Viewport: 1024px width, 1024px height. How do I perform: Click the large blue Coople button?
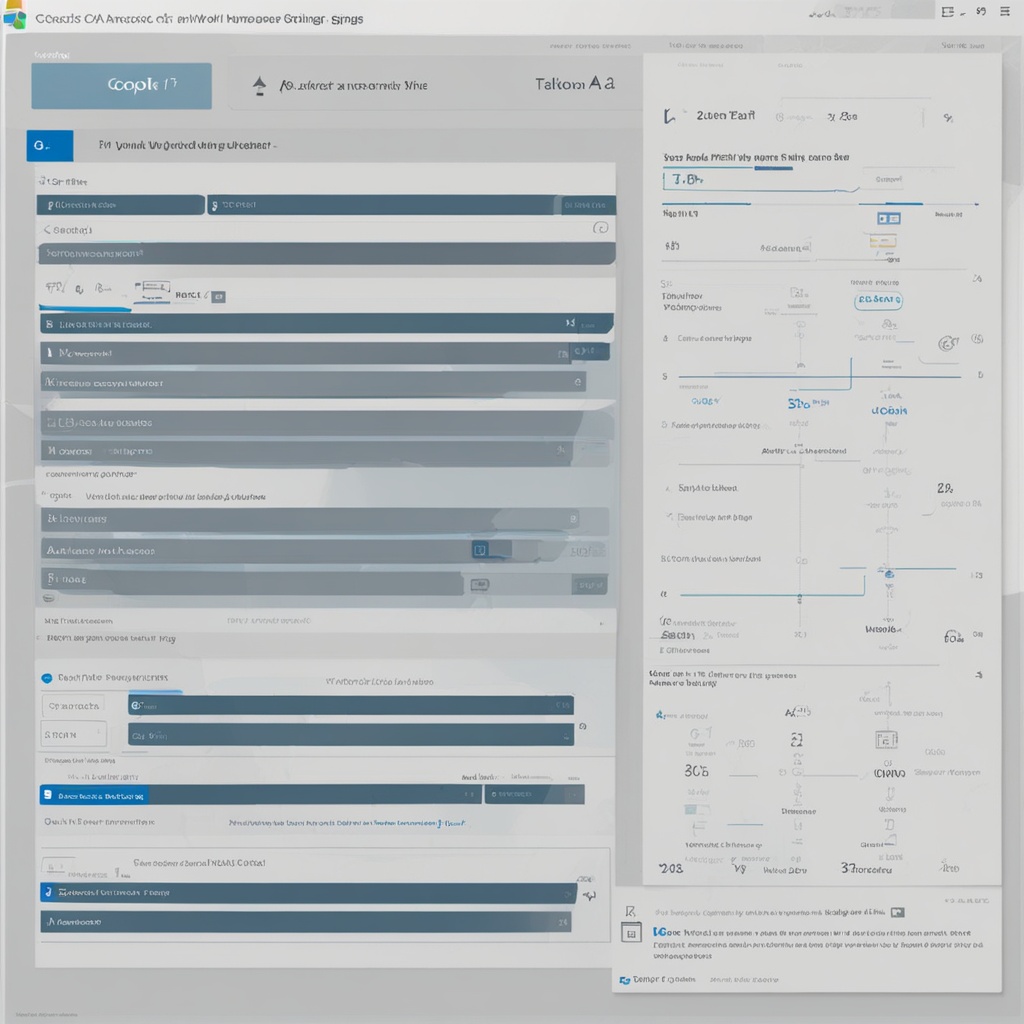click(x=121, y=86)
